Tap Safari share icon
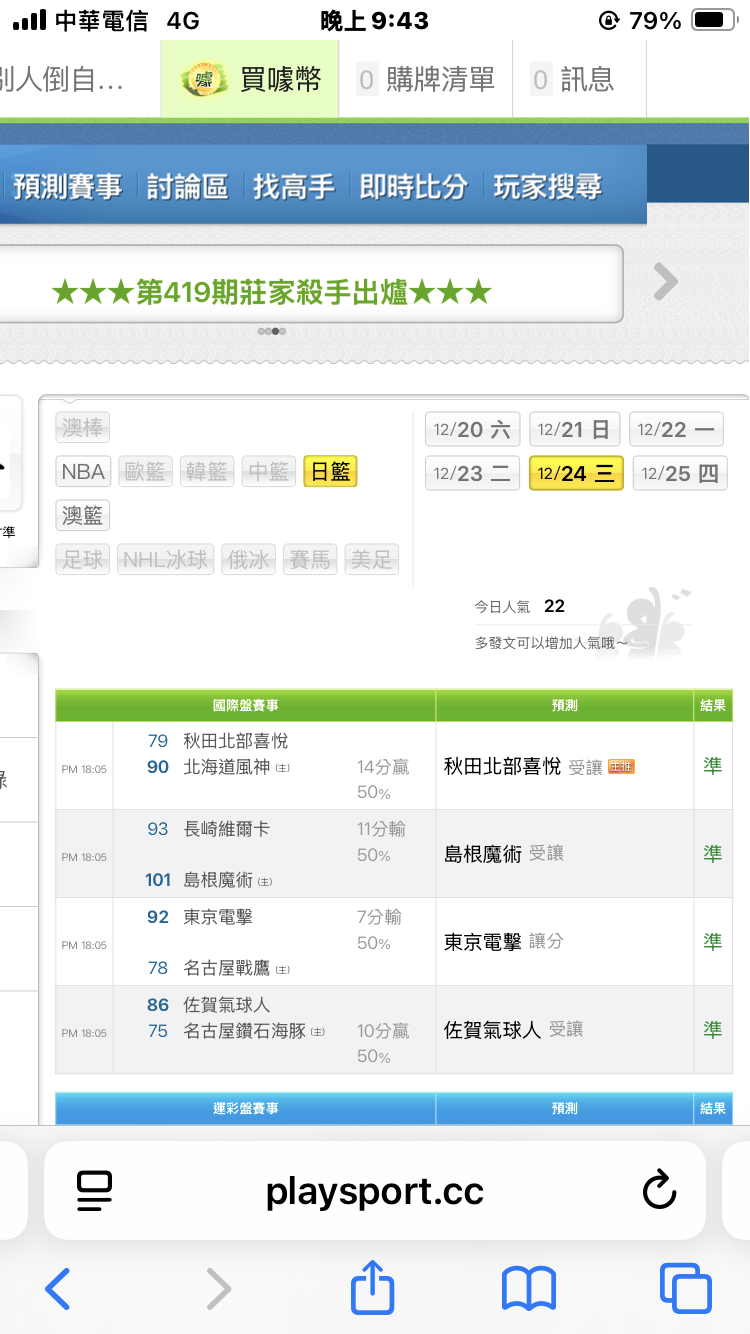 pos(372,1288)
